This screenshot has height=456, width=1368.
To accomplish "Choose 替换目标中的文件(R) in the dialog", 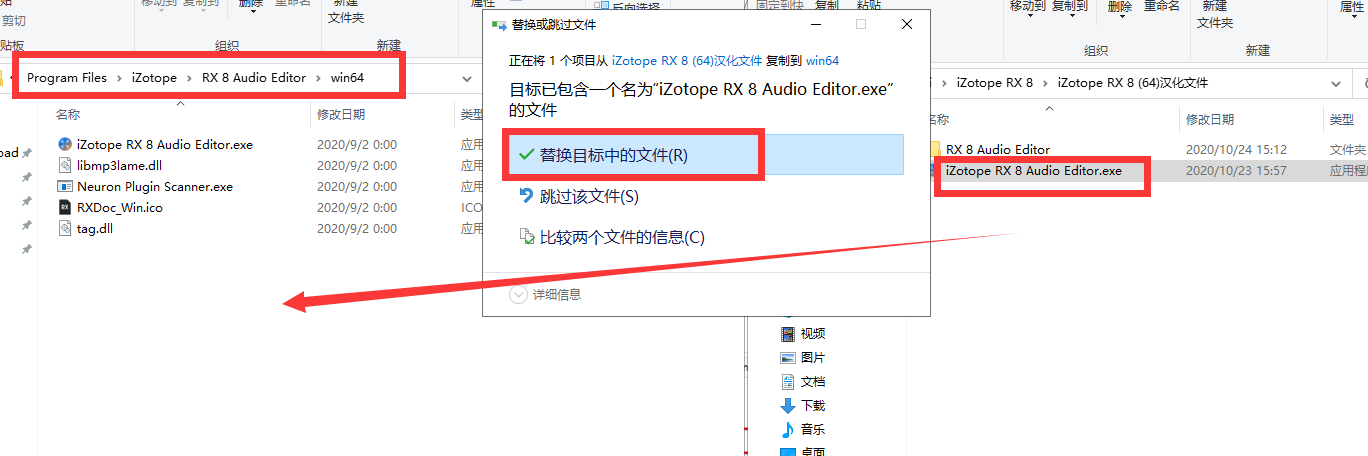I will pos(703,155).
